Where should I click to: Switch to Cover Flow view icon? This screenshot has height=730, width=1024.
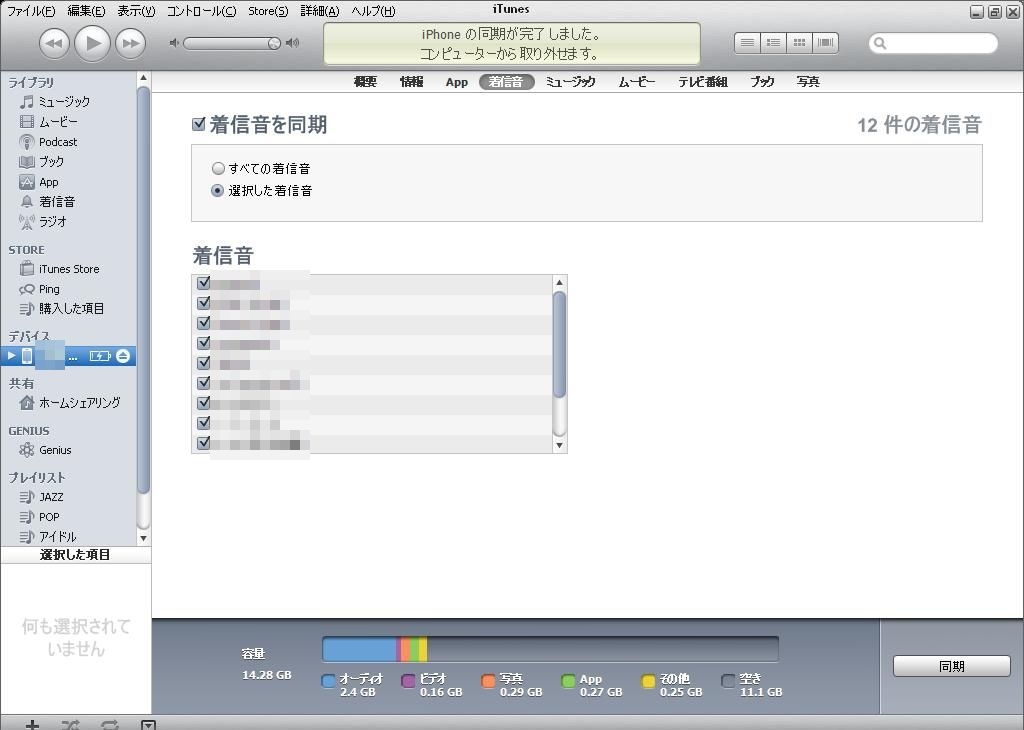point(825,43)
